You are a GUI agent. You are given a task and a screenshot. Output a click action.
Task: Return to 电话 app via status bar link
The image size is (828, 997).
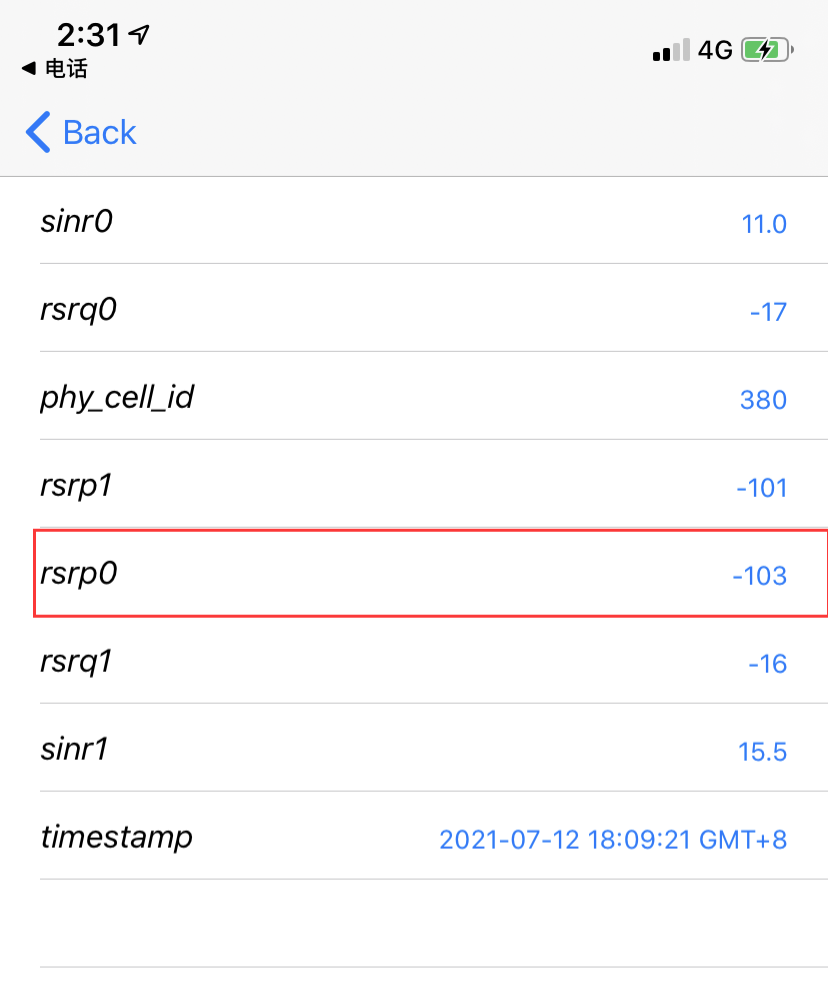point(56,69)
